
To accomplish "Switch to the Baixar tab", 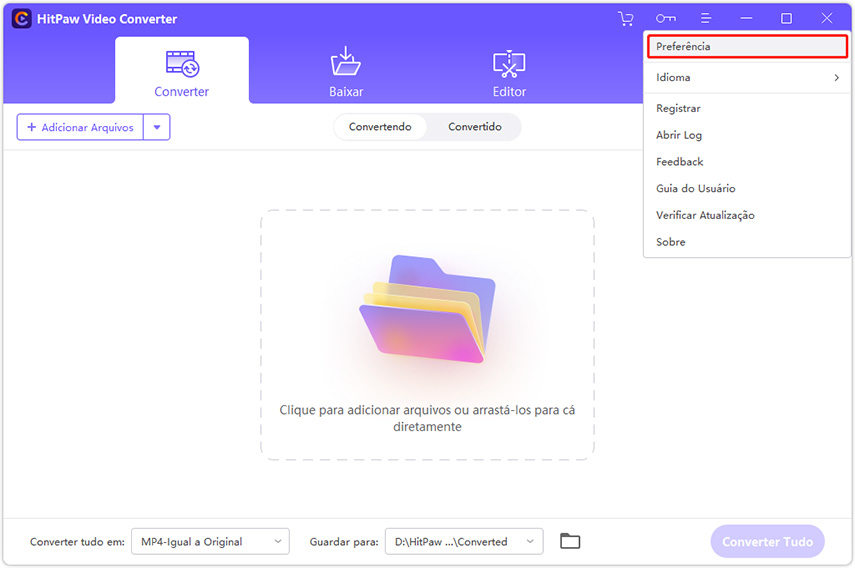I will tap(346, 73).
